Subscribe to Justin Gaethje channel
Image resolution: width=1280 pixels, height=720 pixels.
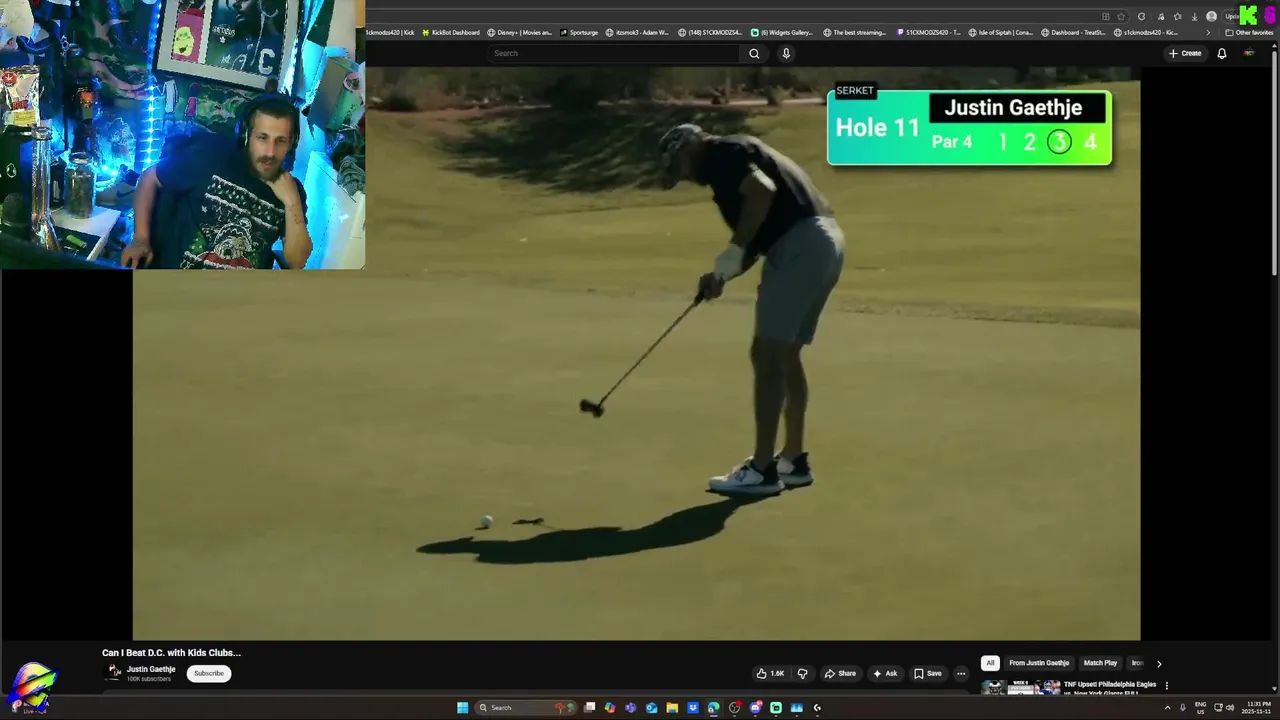(x=209, y=673)
